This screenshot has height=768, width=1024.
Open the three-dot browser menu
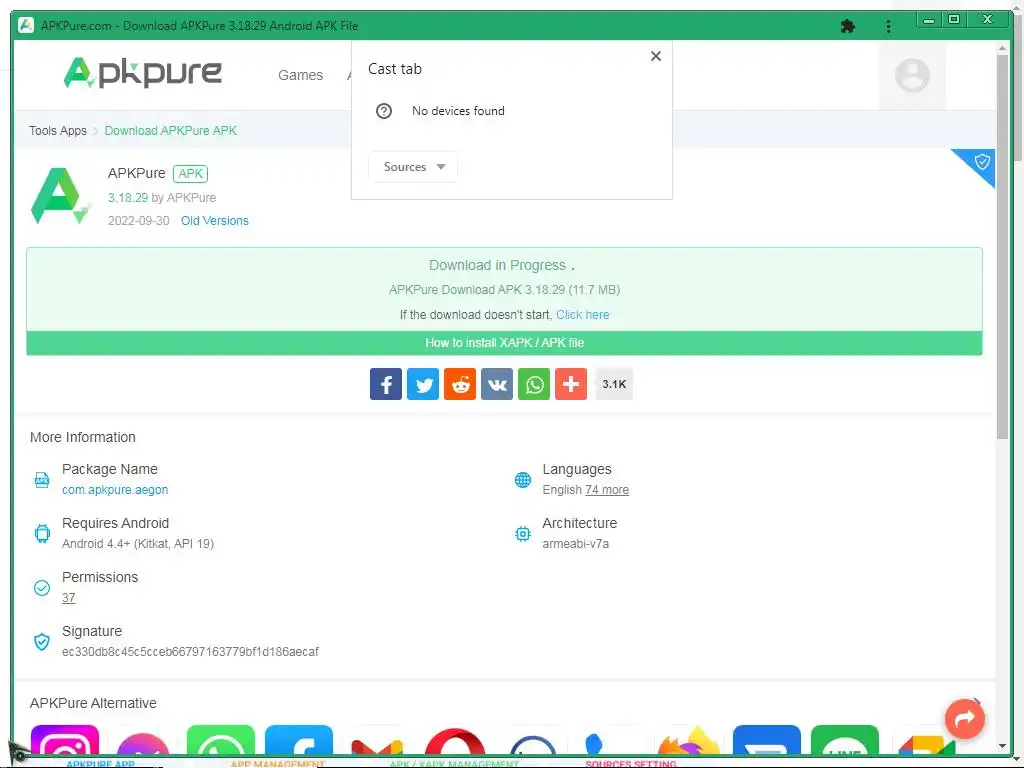point(888,26)
